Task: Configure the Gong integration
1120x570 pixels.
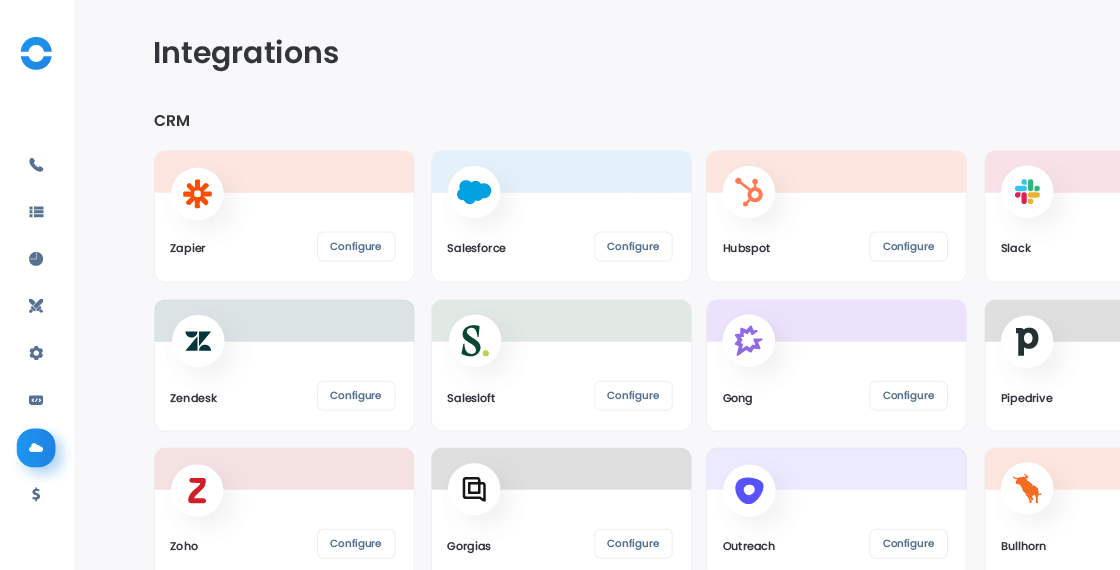Action: 909,396
